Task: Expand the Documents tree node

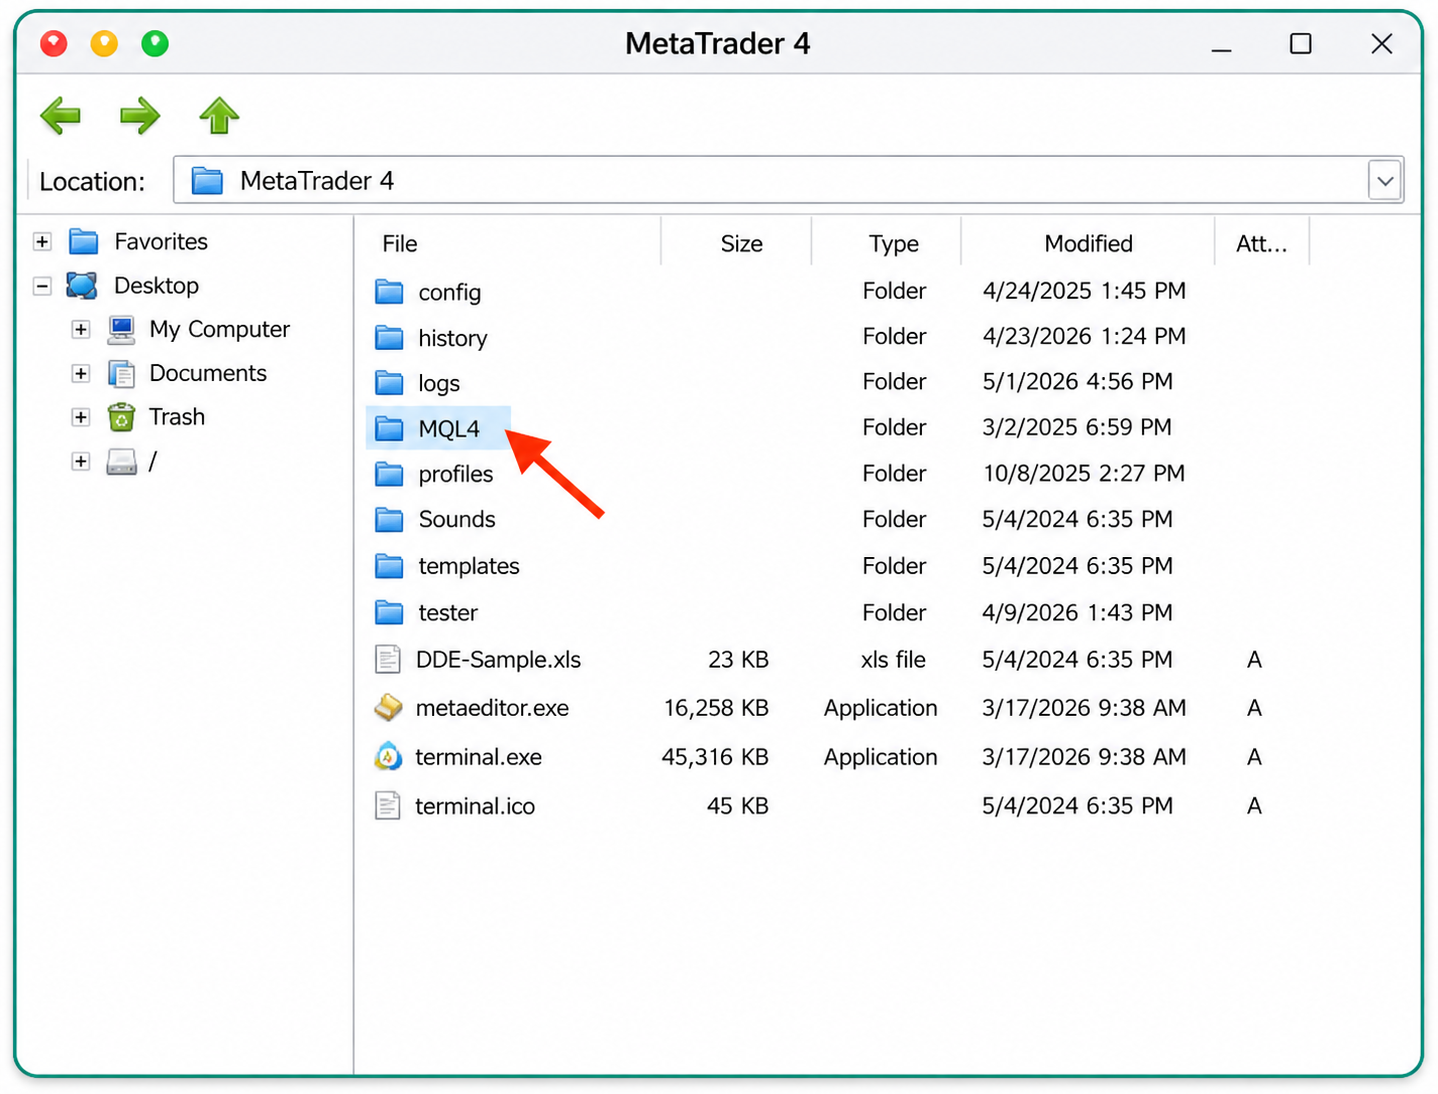Action: point(81,373)
